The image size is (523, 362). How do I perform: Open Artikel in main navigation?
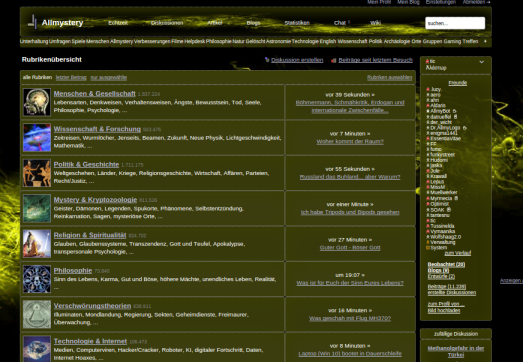coord(214,23)
